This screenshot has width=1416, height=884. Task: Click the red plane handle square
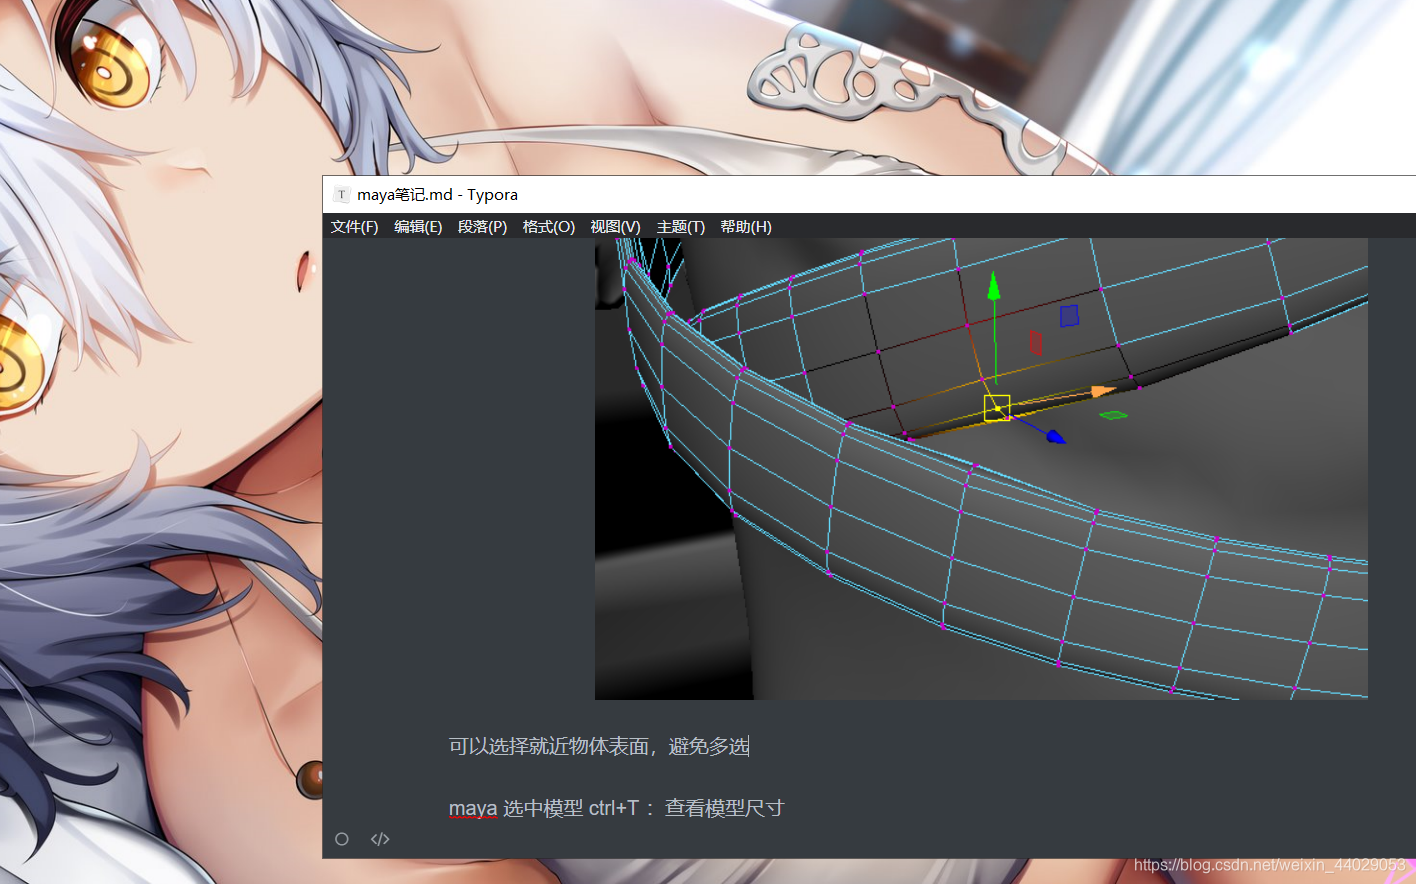pos(1035,343)
